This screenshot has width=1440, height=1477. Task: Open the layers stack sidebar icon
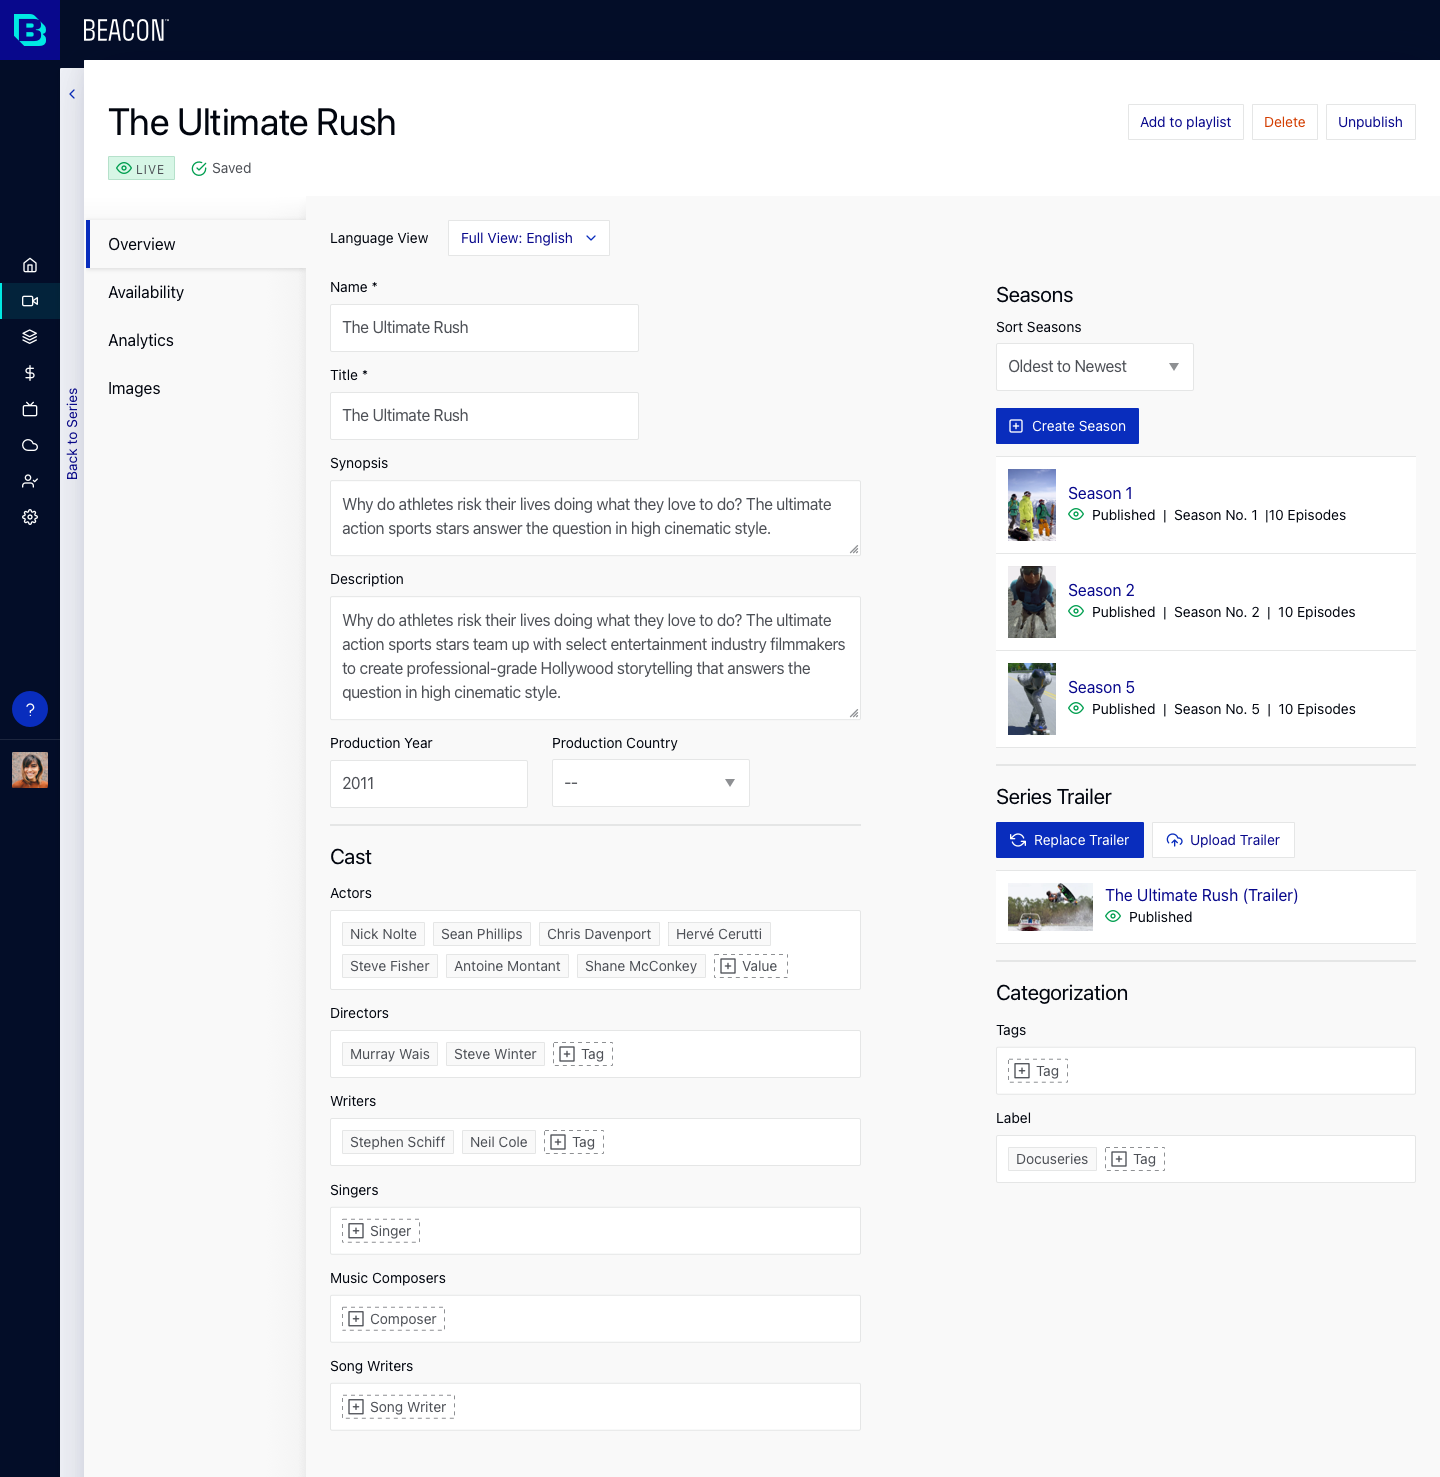[30, 337]
